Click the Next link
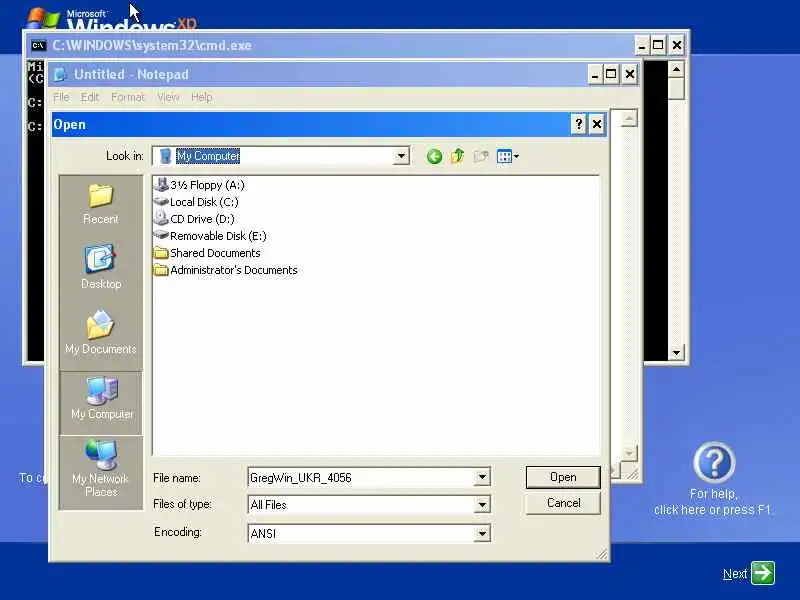This screenshot has width=800, height=600. [735, 574]
